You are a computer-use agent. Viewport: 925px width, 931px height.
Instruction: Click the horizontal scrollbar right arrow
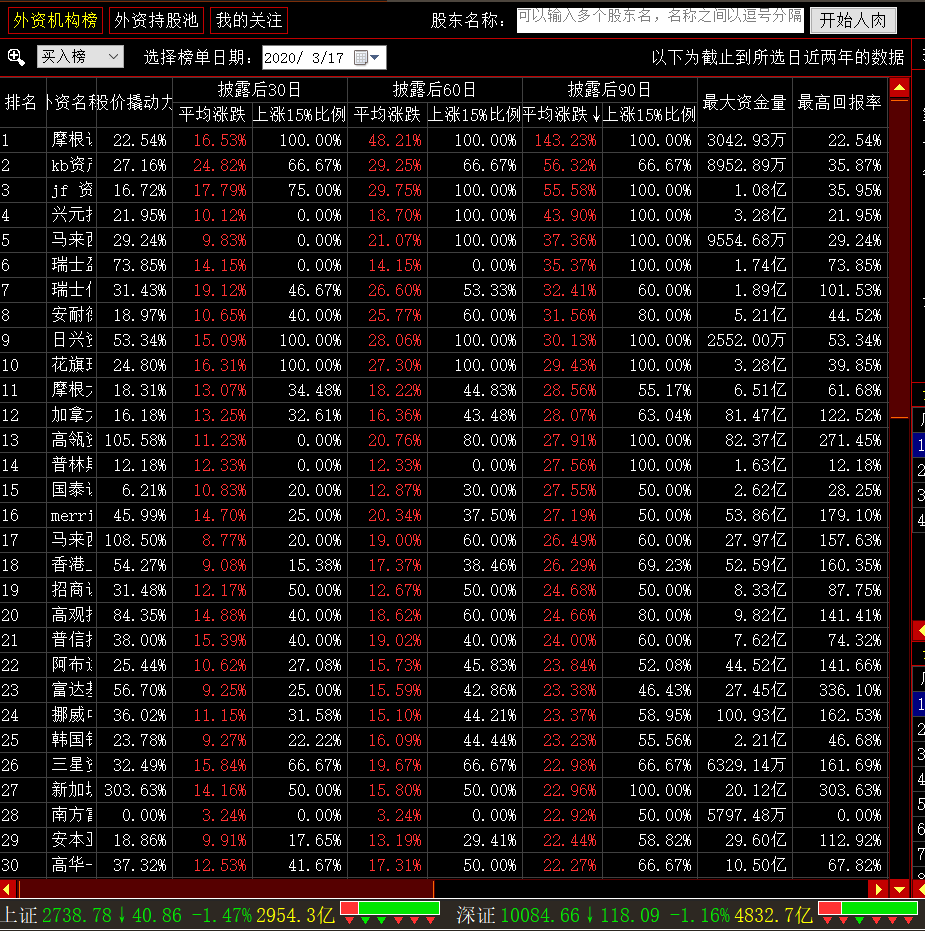pyautogui.click(x=879, y=888)
